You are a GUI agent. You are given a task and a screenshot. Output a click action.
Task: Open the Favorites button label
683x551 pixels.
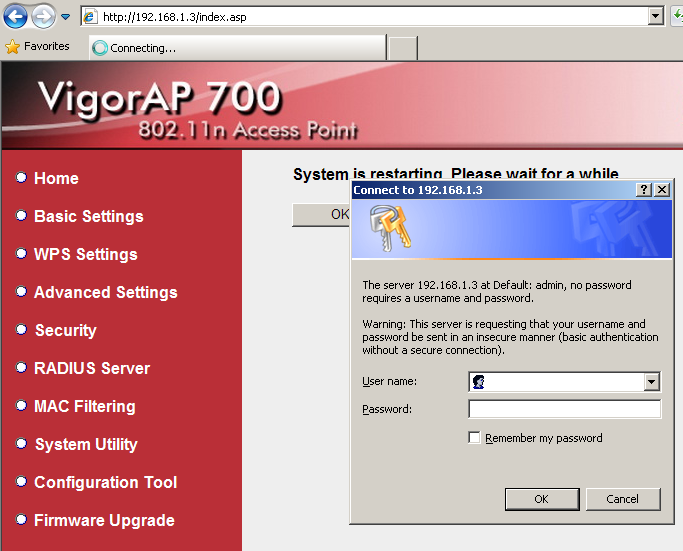coord(47,46)
